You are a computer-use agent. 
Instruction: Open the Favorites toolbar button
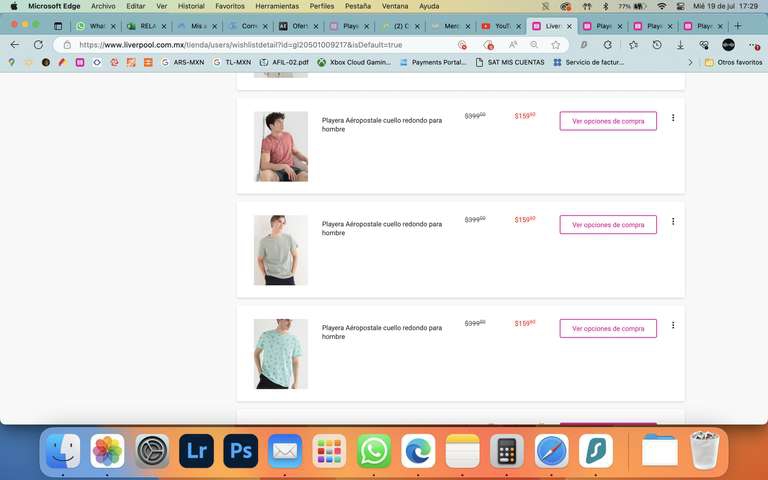[x=633, y=45]
